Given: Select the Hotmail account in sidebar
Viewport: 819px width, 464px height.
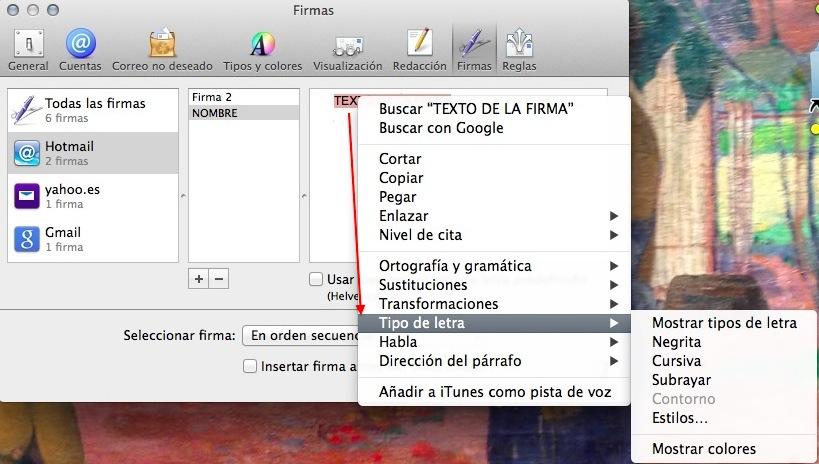Looking at the screenshot, I should [x=92, y=153].
